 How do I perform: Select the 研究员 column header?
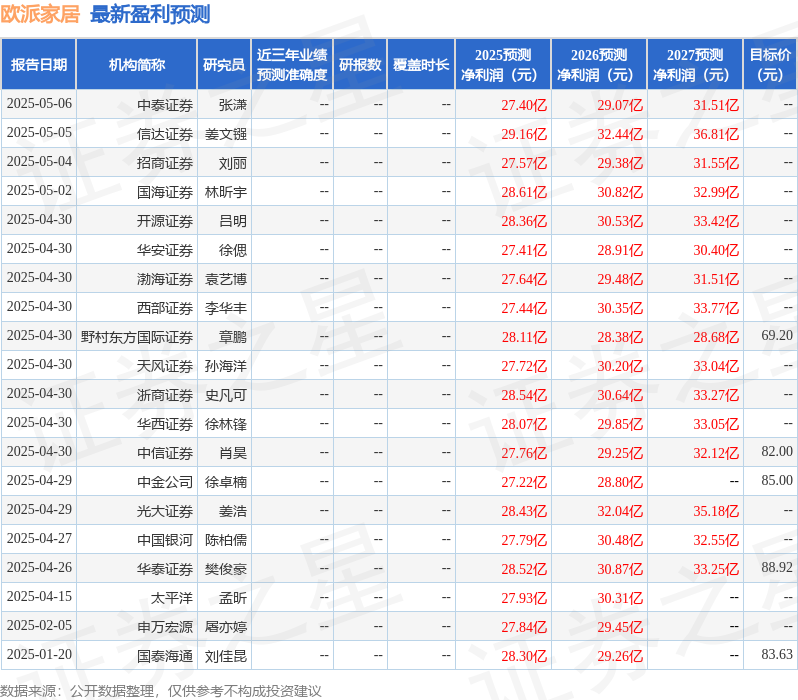[224, 65]
